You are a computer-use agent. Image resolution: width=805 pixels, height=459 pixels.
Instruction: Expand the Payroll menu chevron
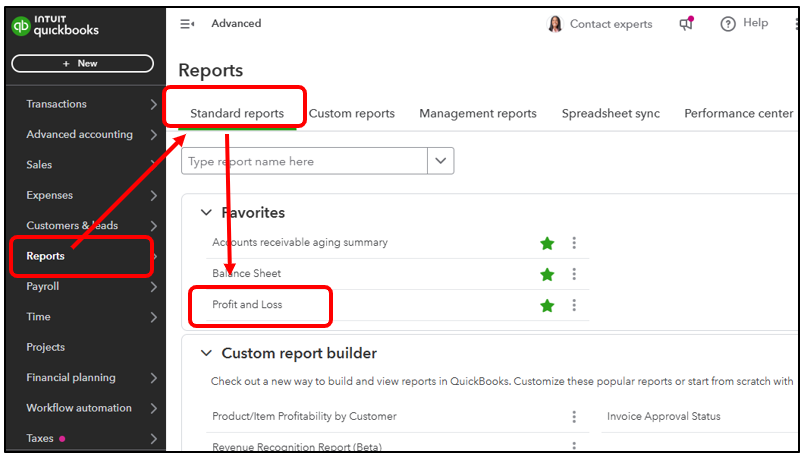coord(153,287)
